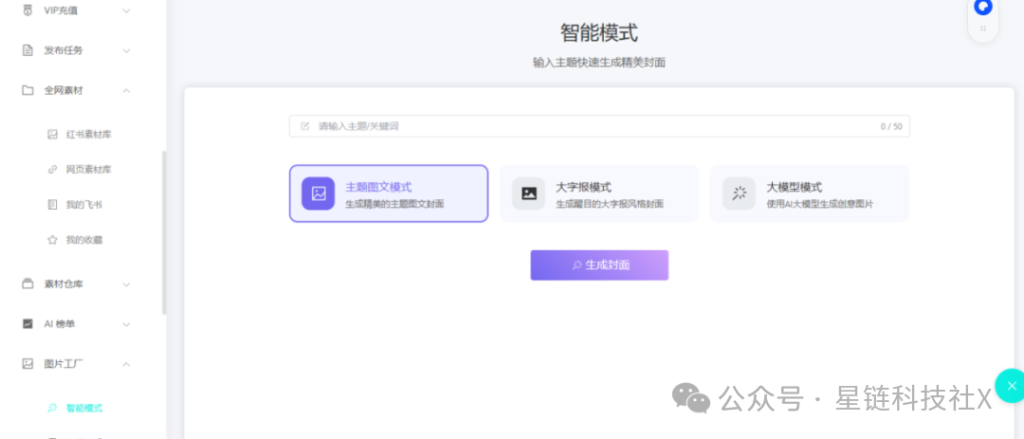This screenshot has width=1024, height=439.
Task: Click the 大模型模式 spinner icon
Action: (739, 193)
